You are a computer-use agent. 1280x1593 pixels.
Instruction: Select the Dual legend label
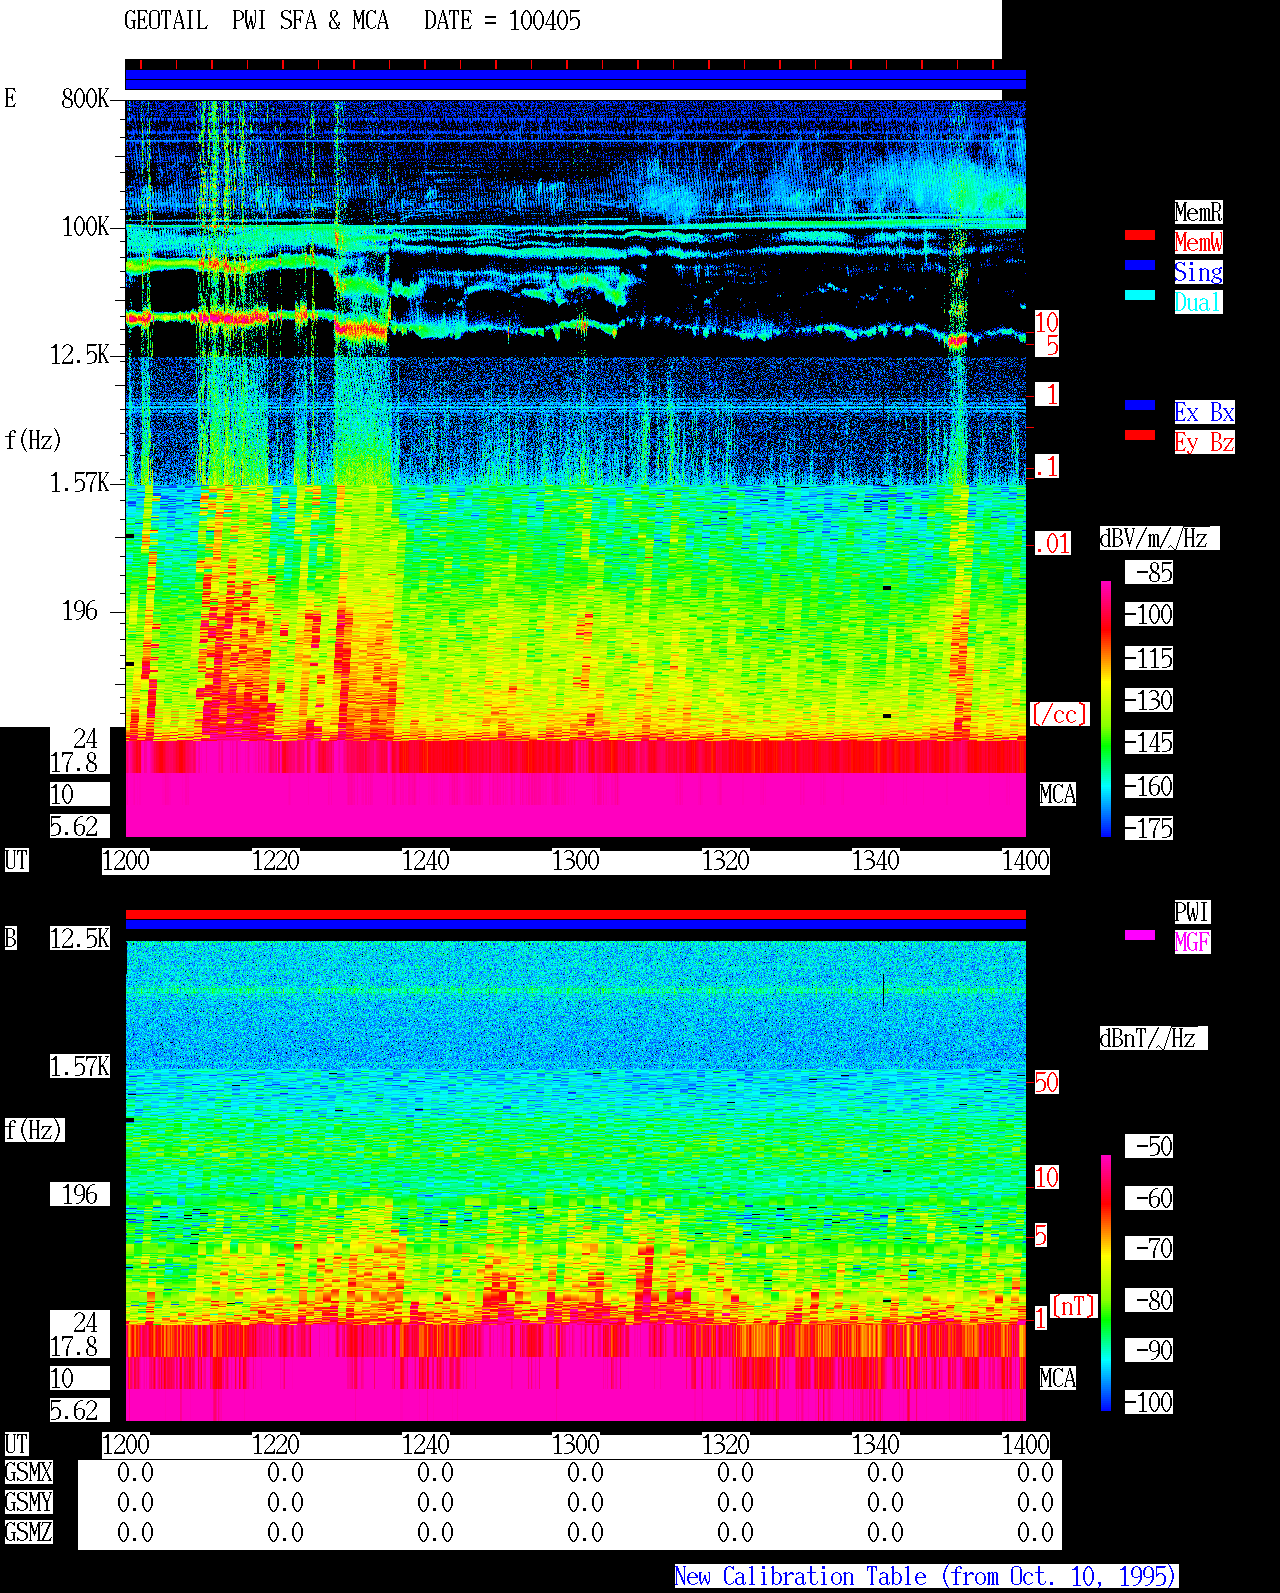[x=1198, y=302]
